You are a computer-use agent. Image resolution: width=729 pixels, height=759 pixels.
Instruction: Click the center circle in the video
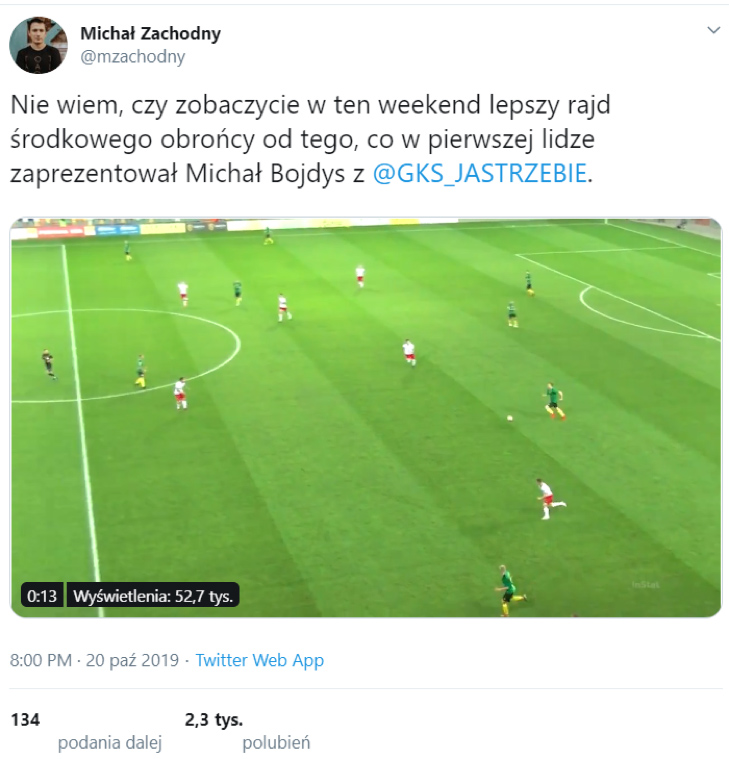[126, 356]
